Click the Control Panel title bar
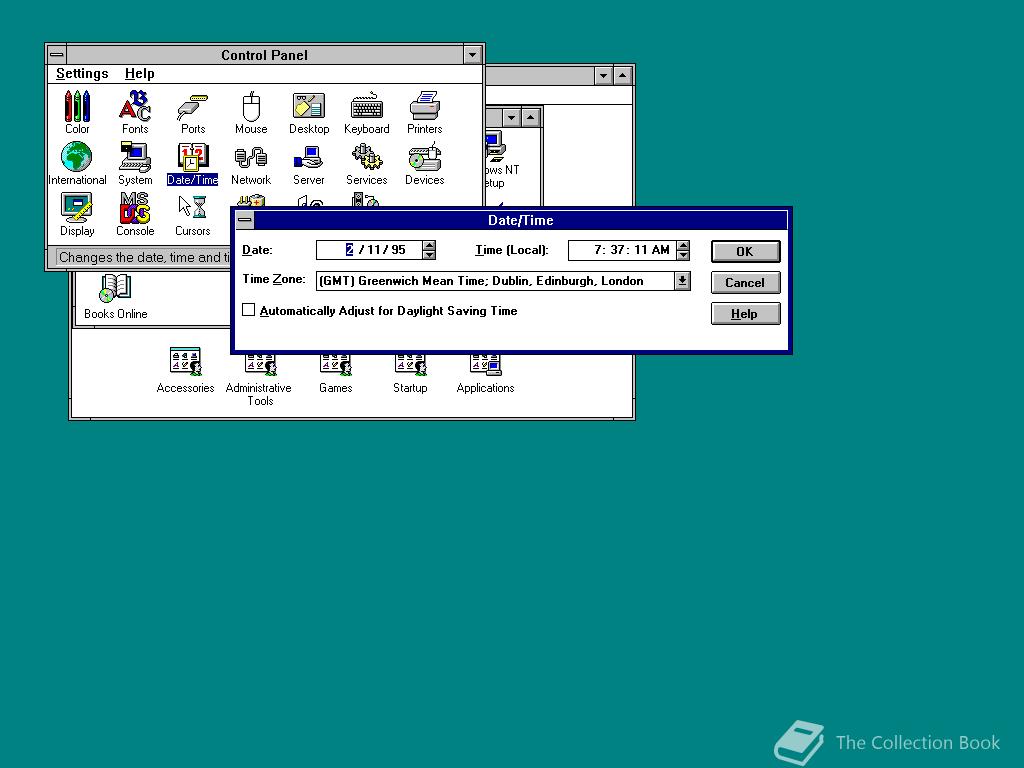1024x768 pixels. click(x=264, y=55)
